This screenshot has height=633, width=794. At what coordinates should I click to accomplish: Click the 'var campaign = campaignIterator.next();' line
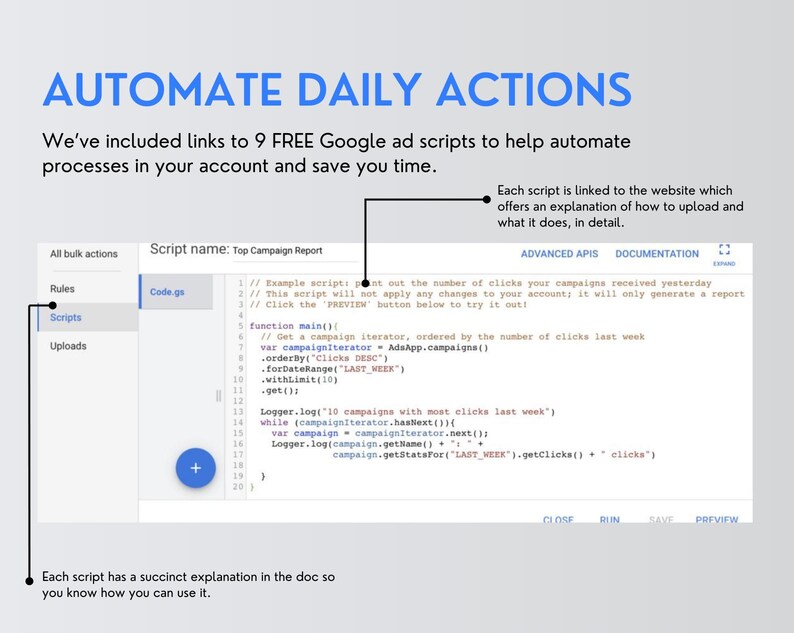[380, 433]
